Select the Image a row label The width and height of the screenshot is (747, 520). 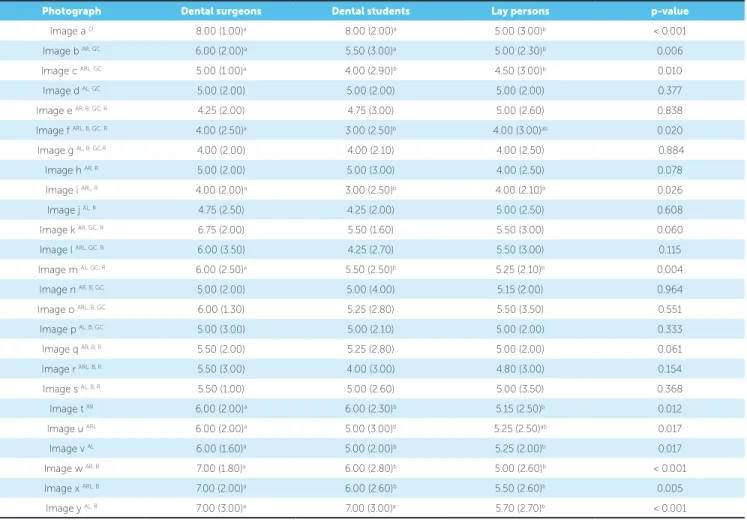point(71,31)
